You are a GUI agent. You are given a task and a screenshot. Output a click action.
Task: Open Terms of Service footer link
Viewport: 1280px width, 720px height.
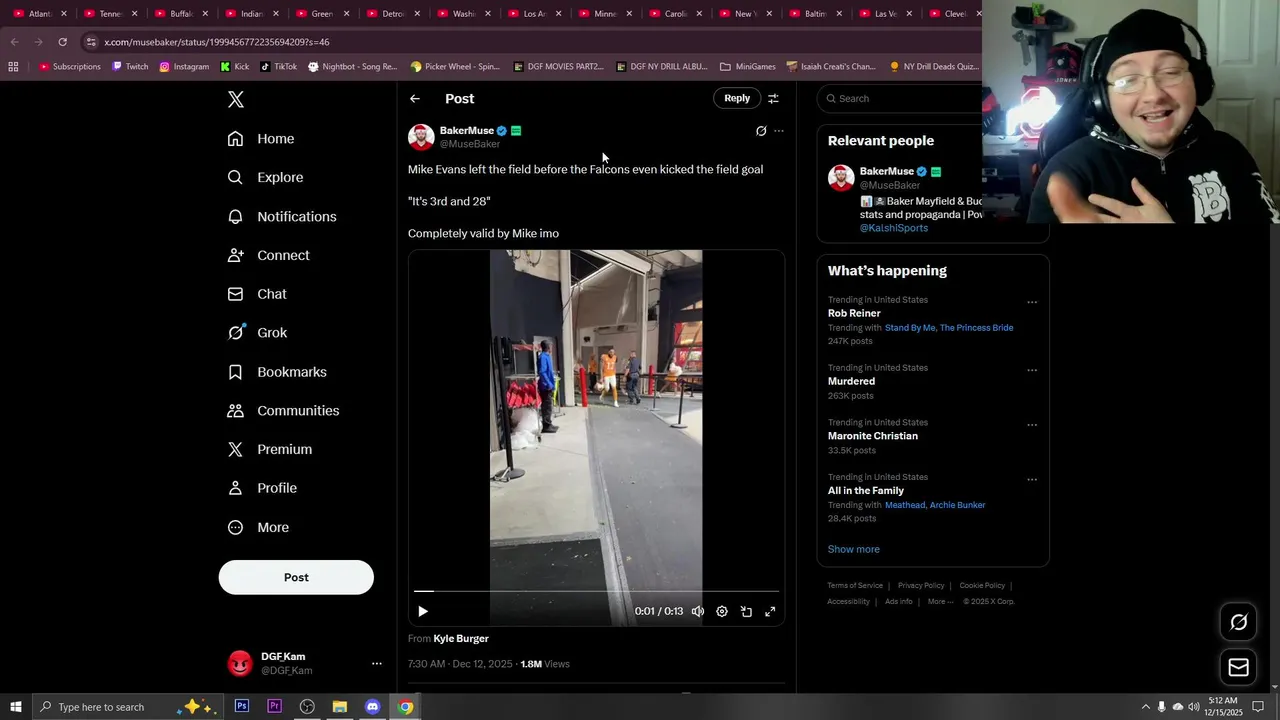pyautogui.click(x=855, y=585)
